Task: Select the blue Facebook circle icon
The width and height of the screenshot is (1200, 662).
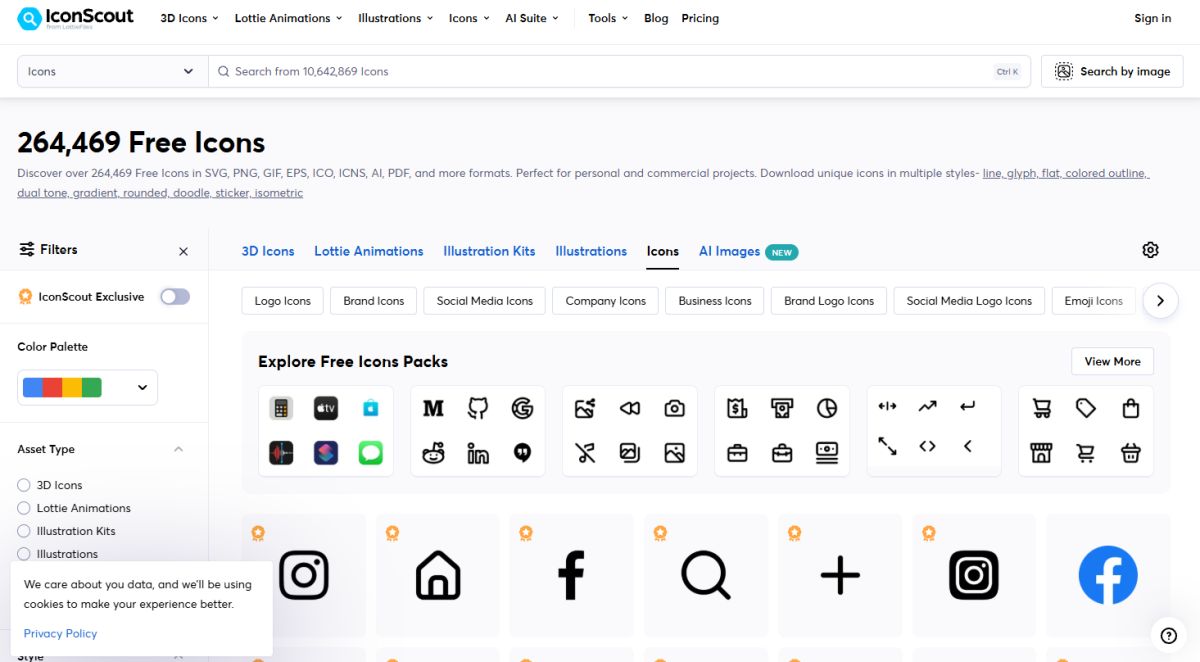Action: [1107, 575]
